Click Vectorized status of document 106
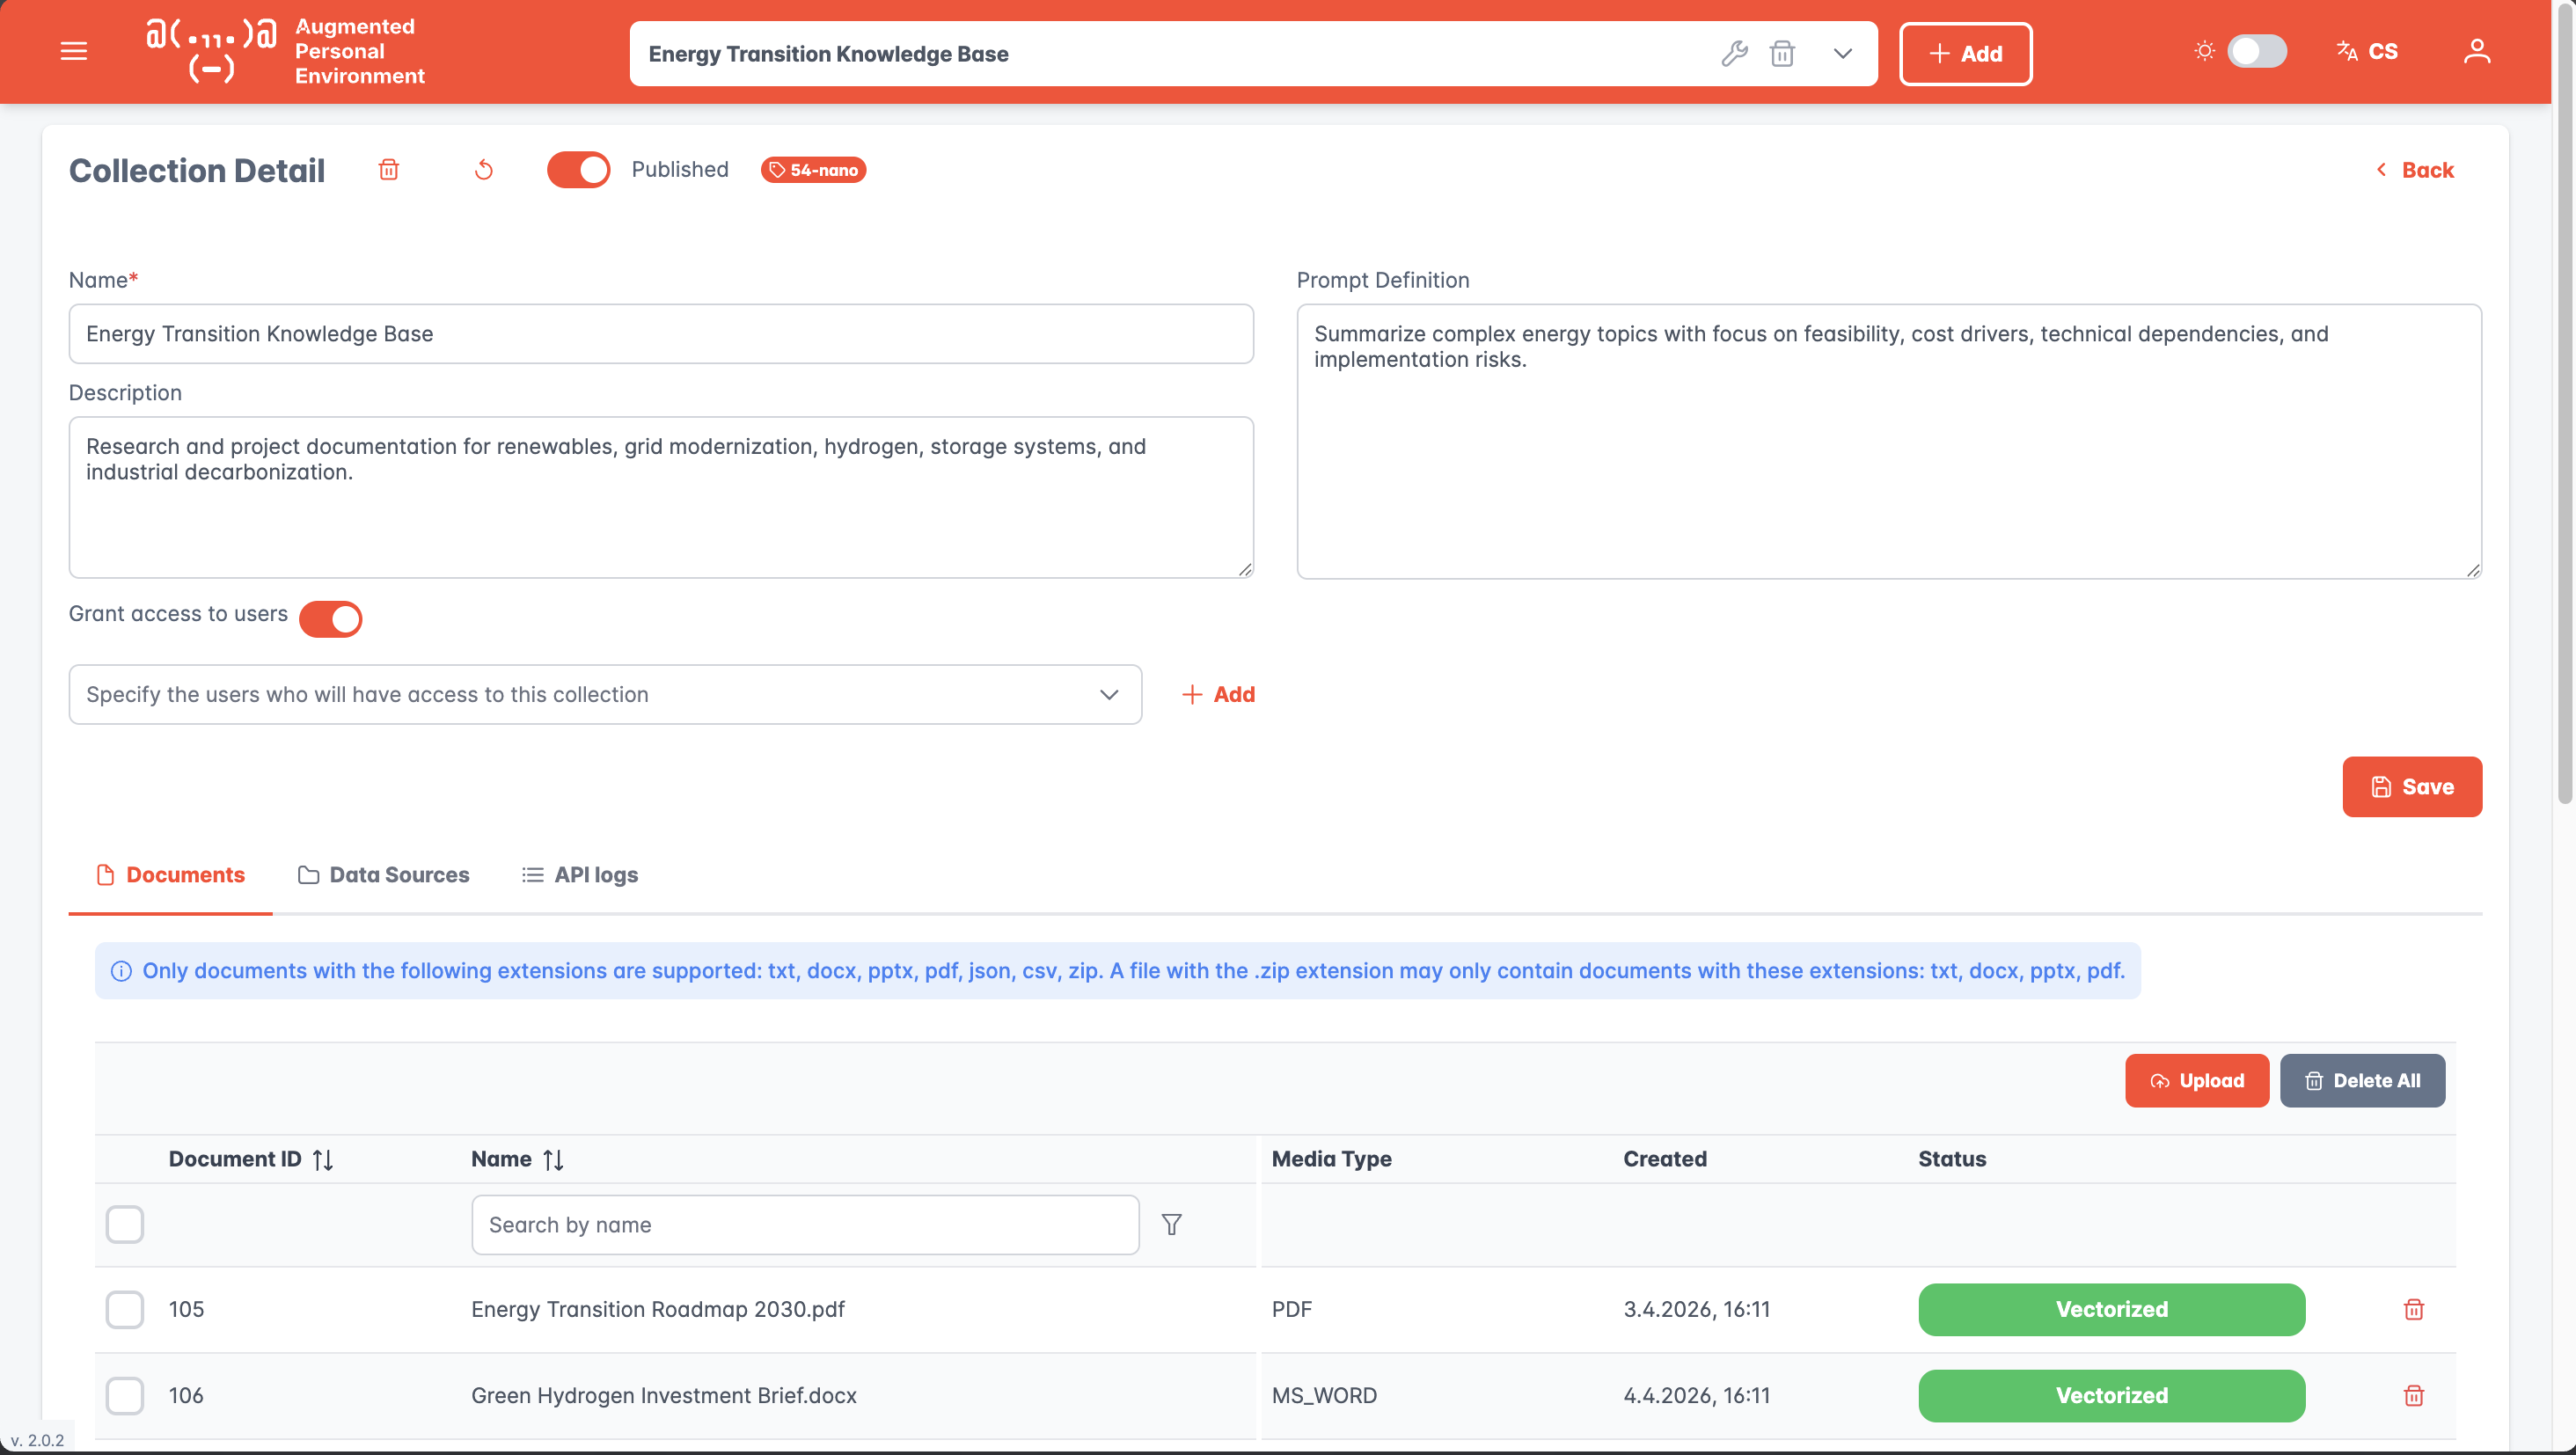The width and height of the screenshot is (2576, 1455). (x=2112, y=1396)
